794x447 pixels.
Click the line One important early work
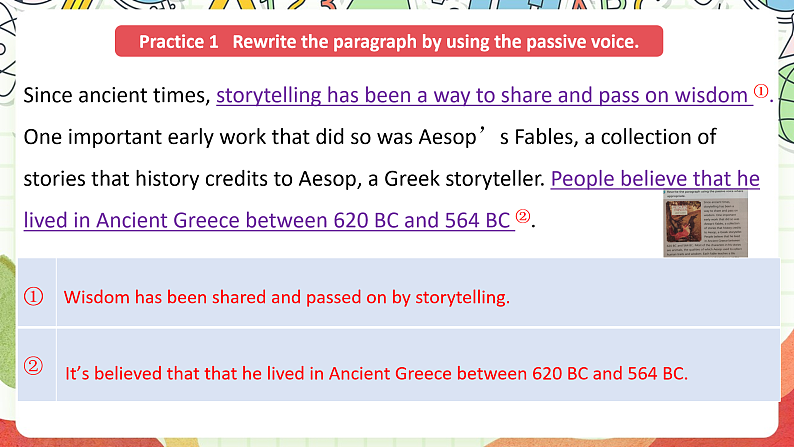tap(370, 137)
